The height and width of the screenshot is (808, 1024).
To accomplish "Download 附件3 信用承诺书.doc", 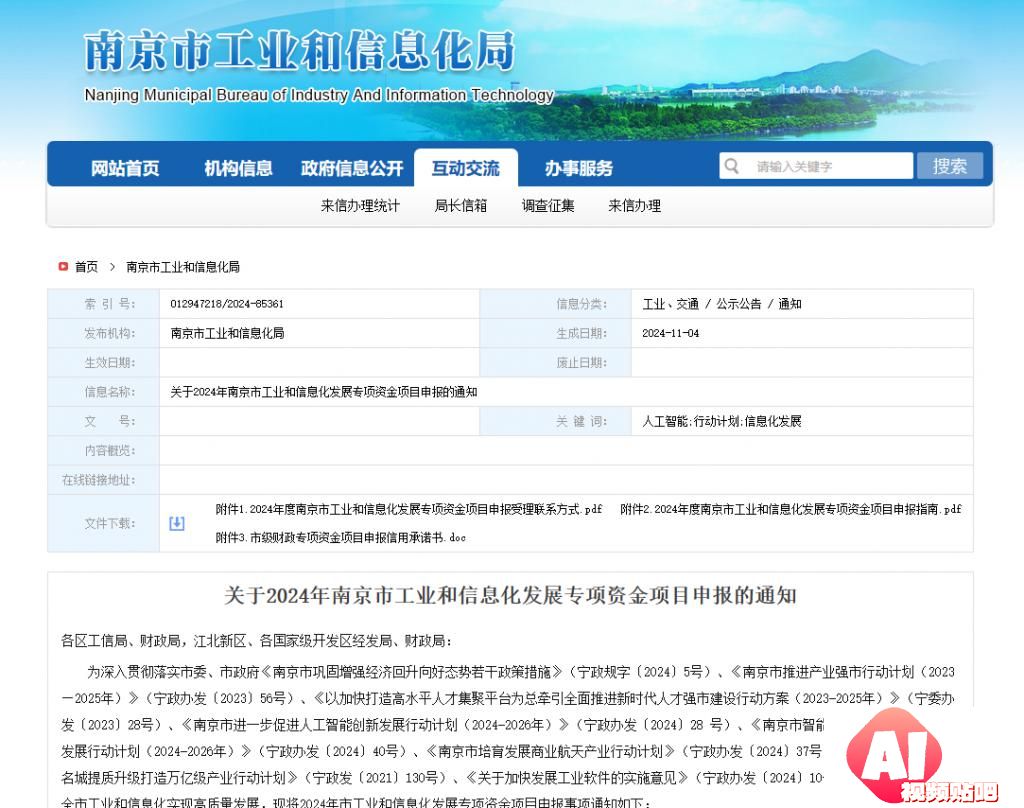I will 340,538.
